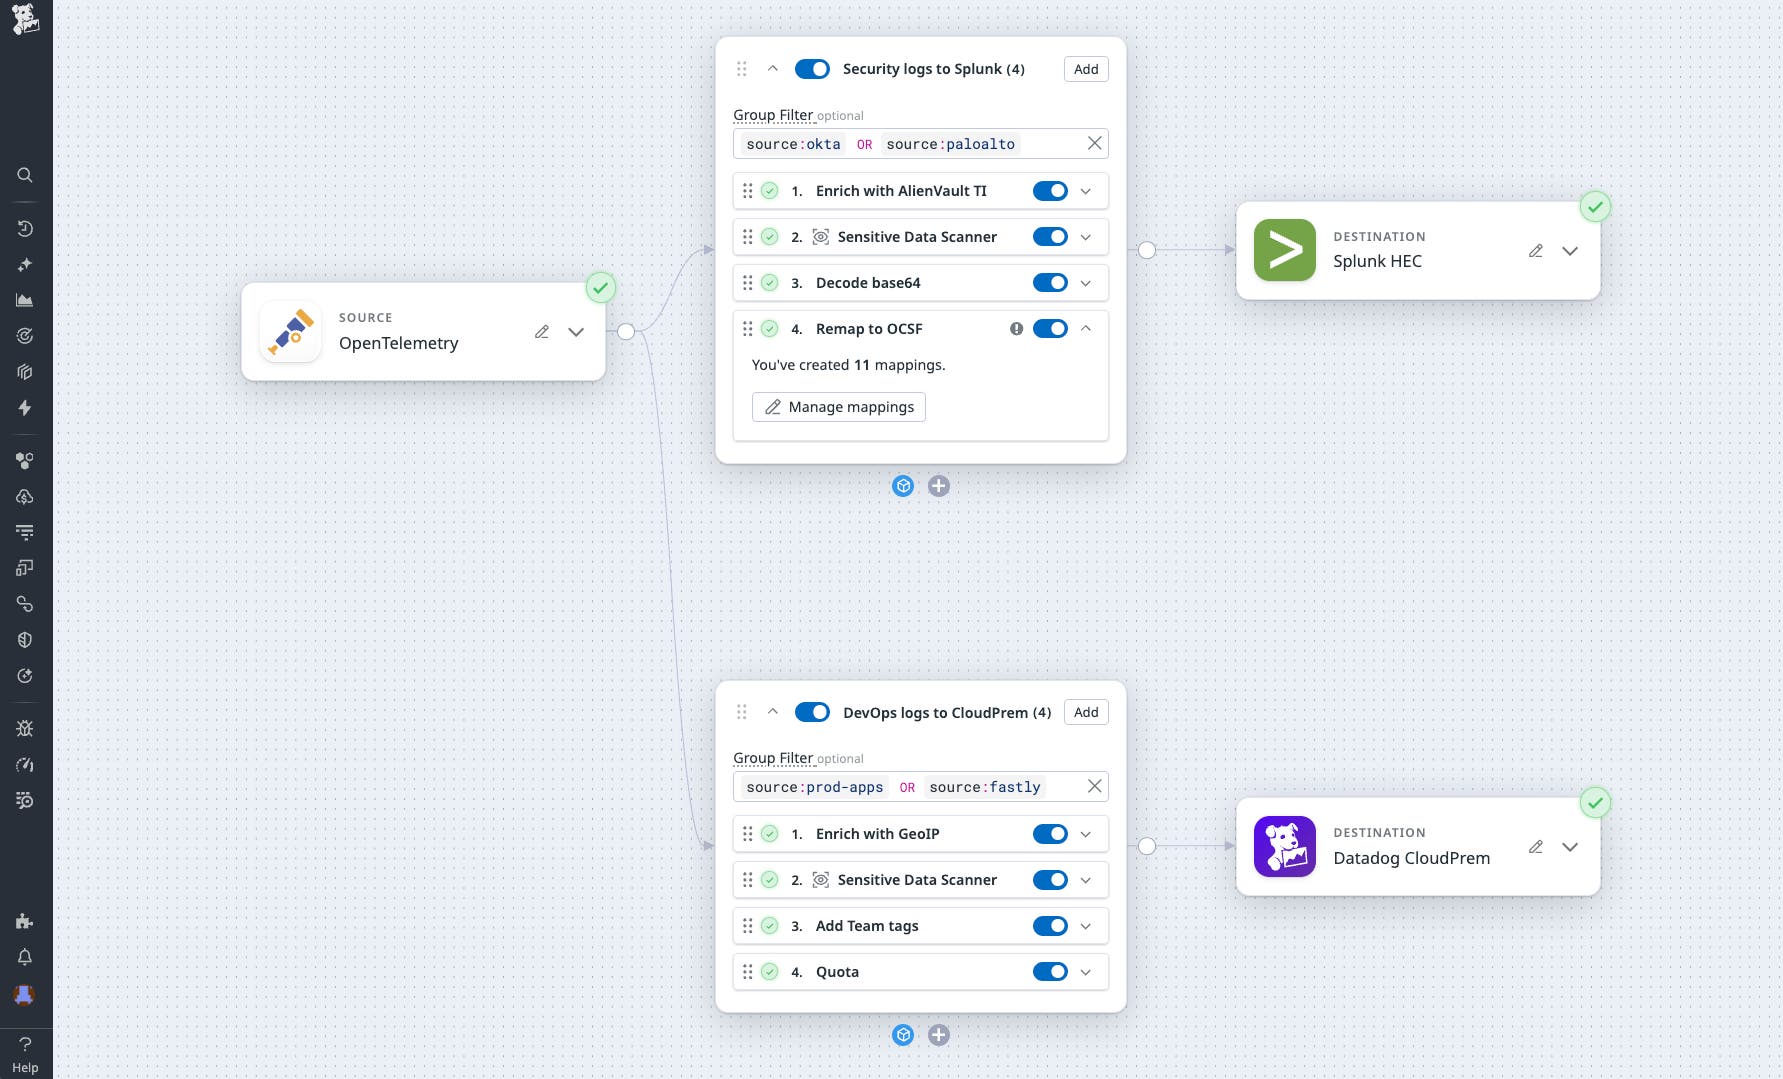Toggle off the Security logs to Splunk group
The width and height of the screenshot is (1783, 1079).
(x=812, y=68)
